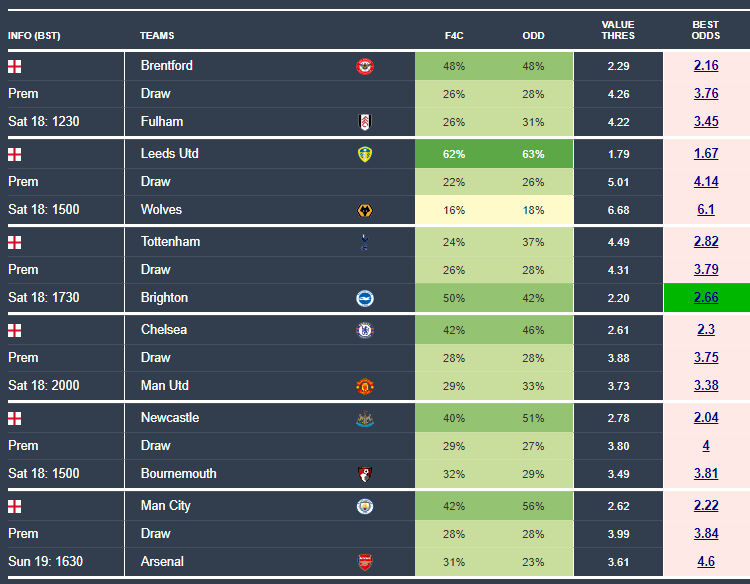Open Brentford best odds 2.16 link
Viewport: 750px width, 584px height.
click(706, 66)
